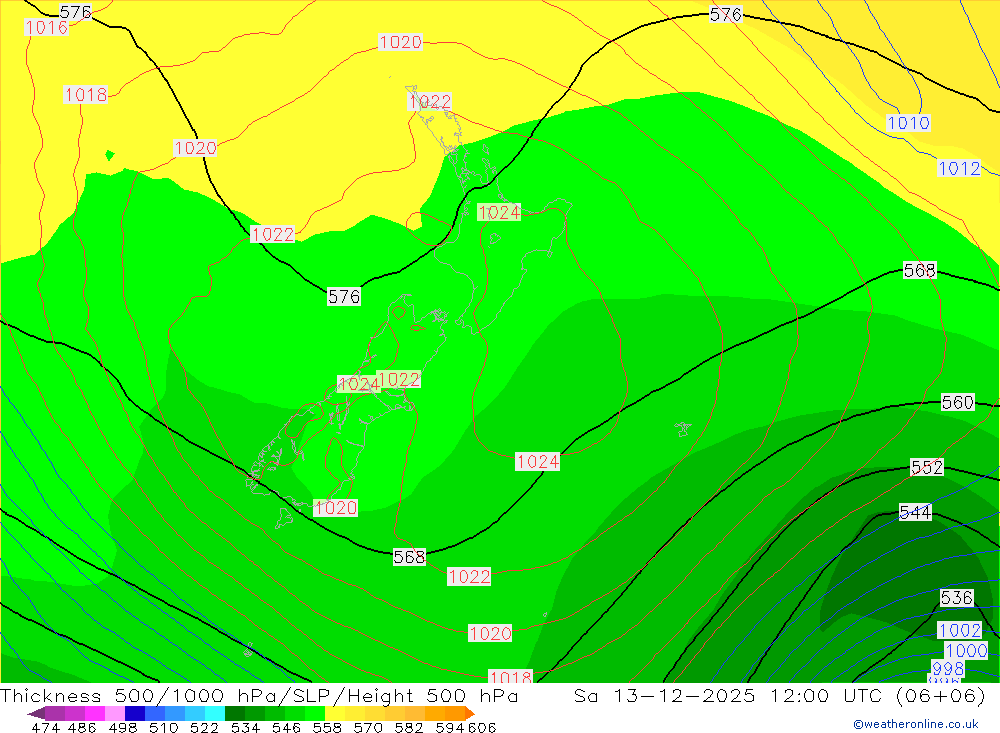Select the pink swatch in the legend bar

pos(115,713)
